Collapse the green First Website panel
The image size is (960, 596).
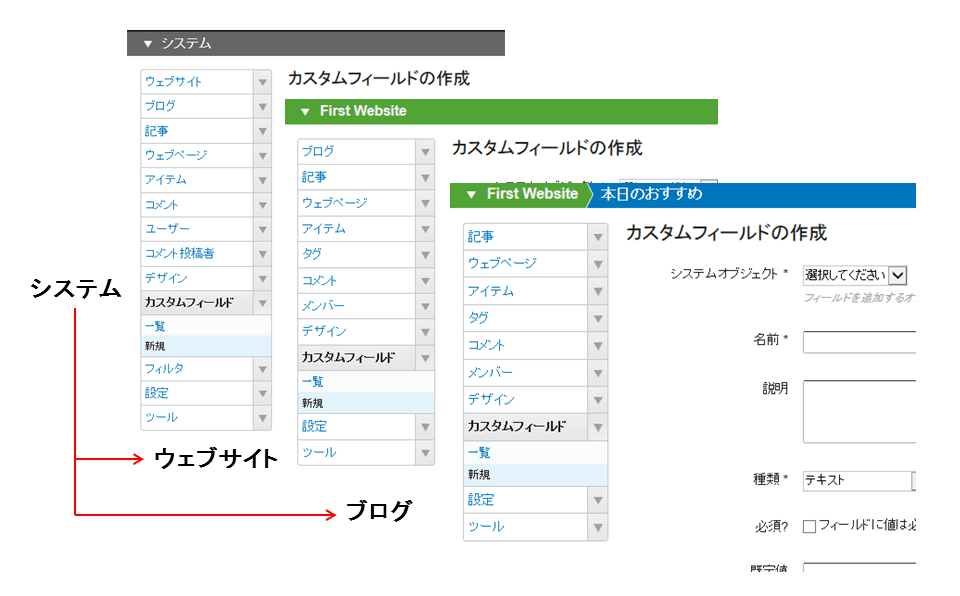click(x=305, y=112)
